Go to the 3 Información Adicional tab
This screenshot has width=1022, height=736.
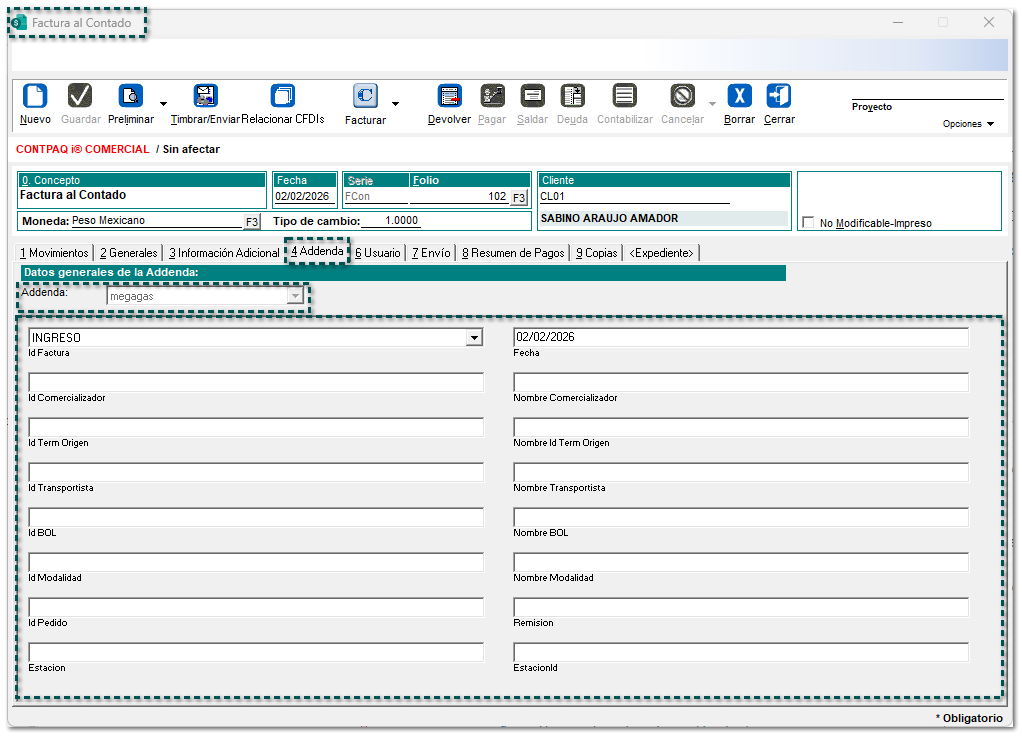tap(224, 253)
